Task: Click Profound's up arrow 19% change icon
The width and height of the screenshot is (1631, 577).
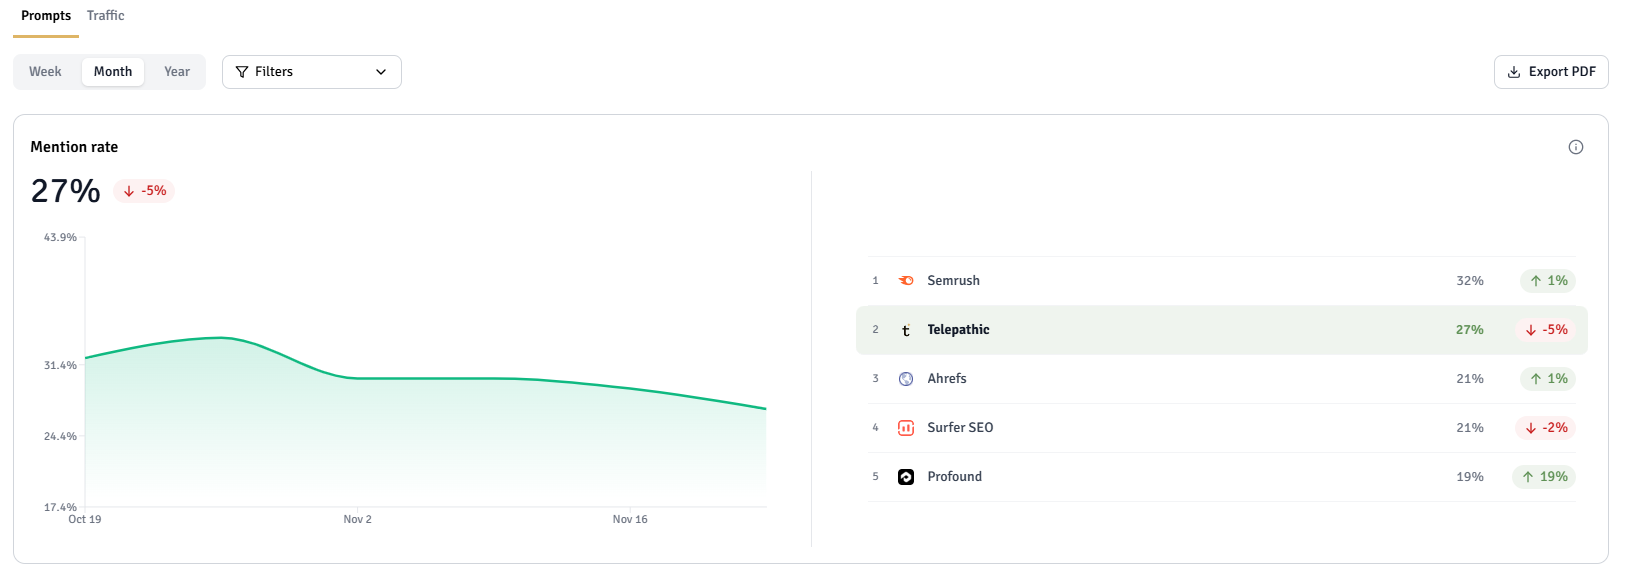Action: point(1528,477)
